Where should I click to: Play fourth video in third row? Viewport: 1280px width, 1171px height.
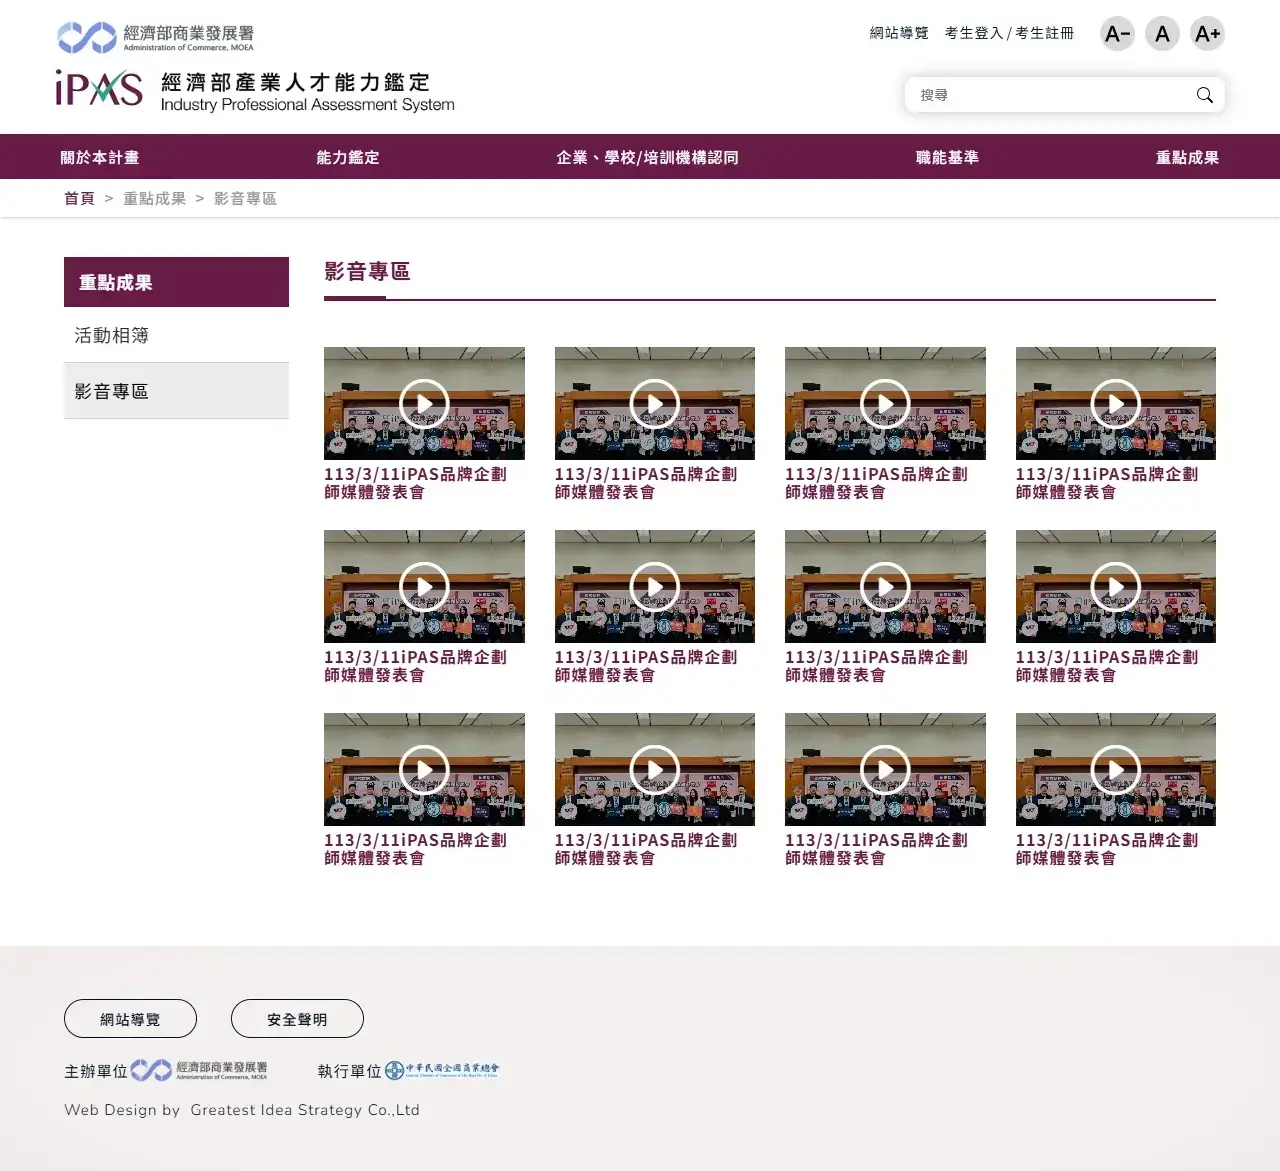pos(1116,770)
